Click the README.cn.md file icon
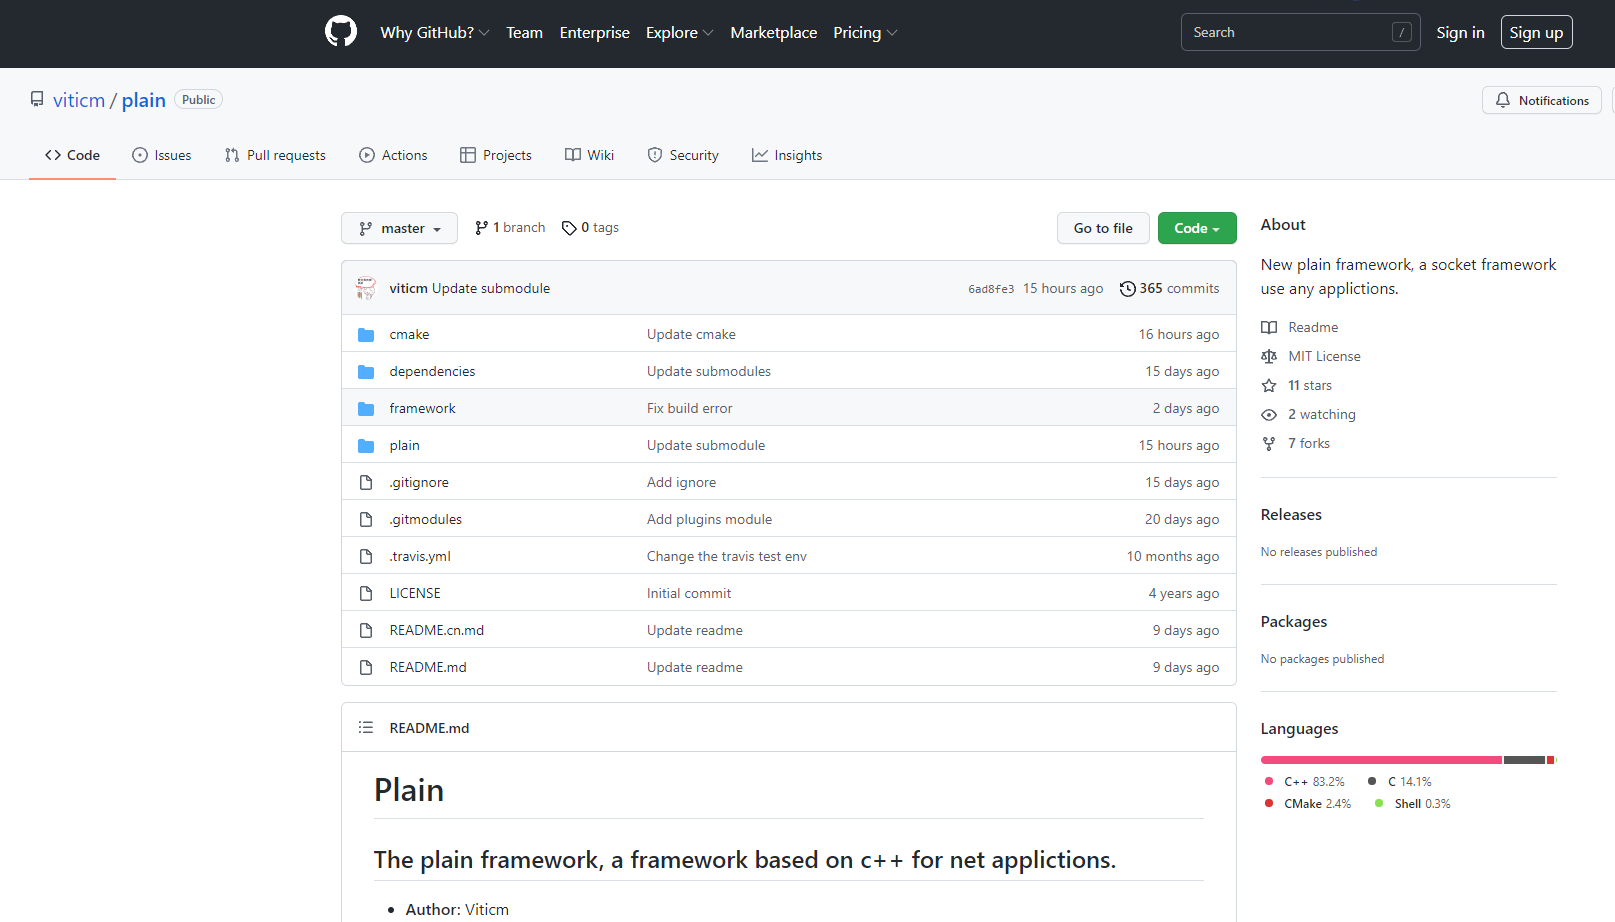The width and height of the screenshot is (1615, 922). point(366,631)
